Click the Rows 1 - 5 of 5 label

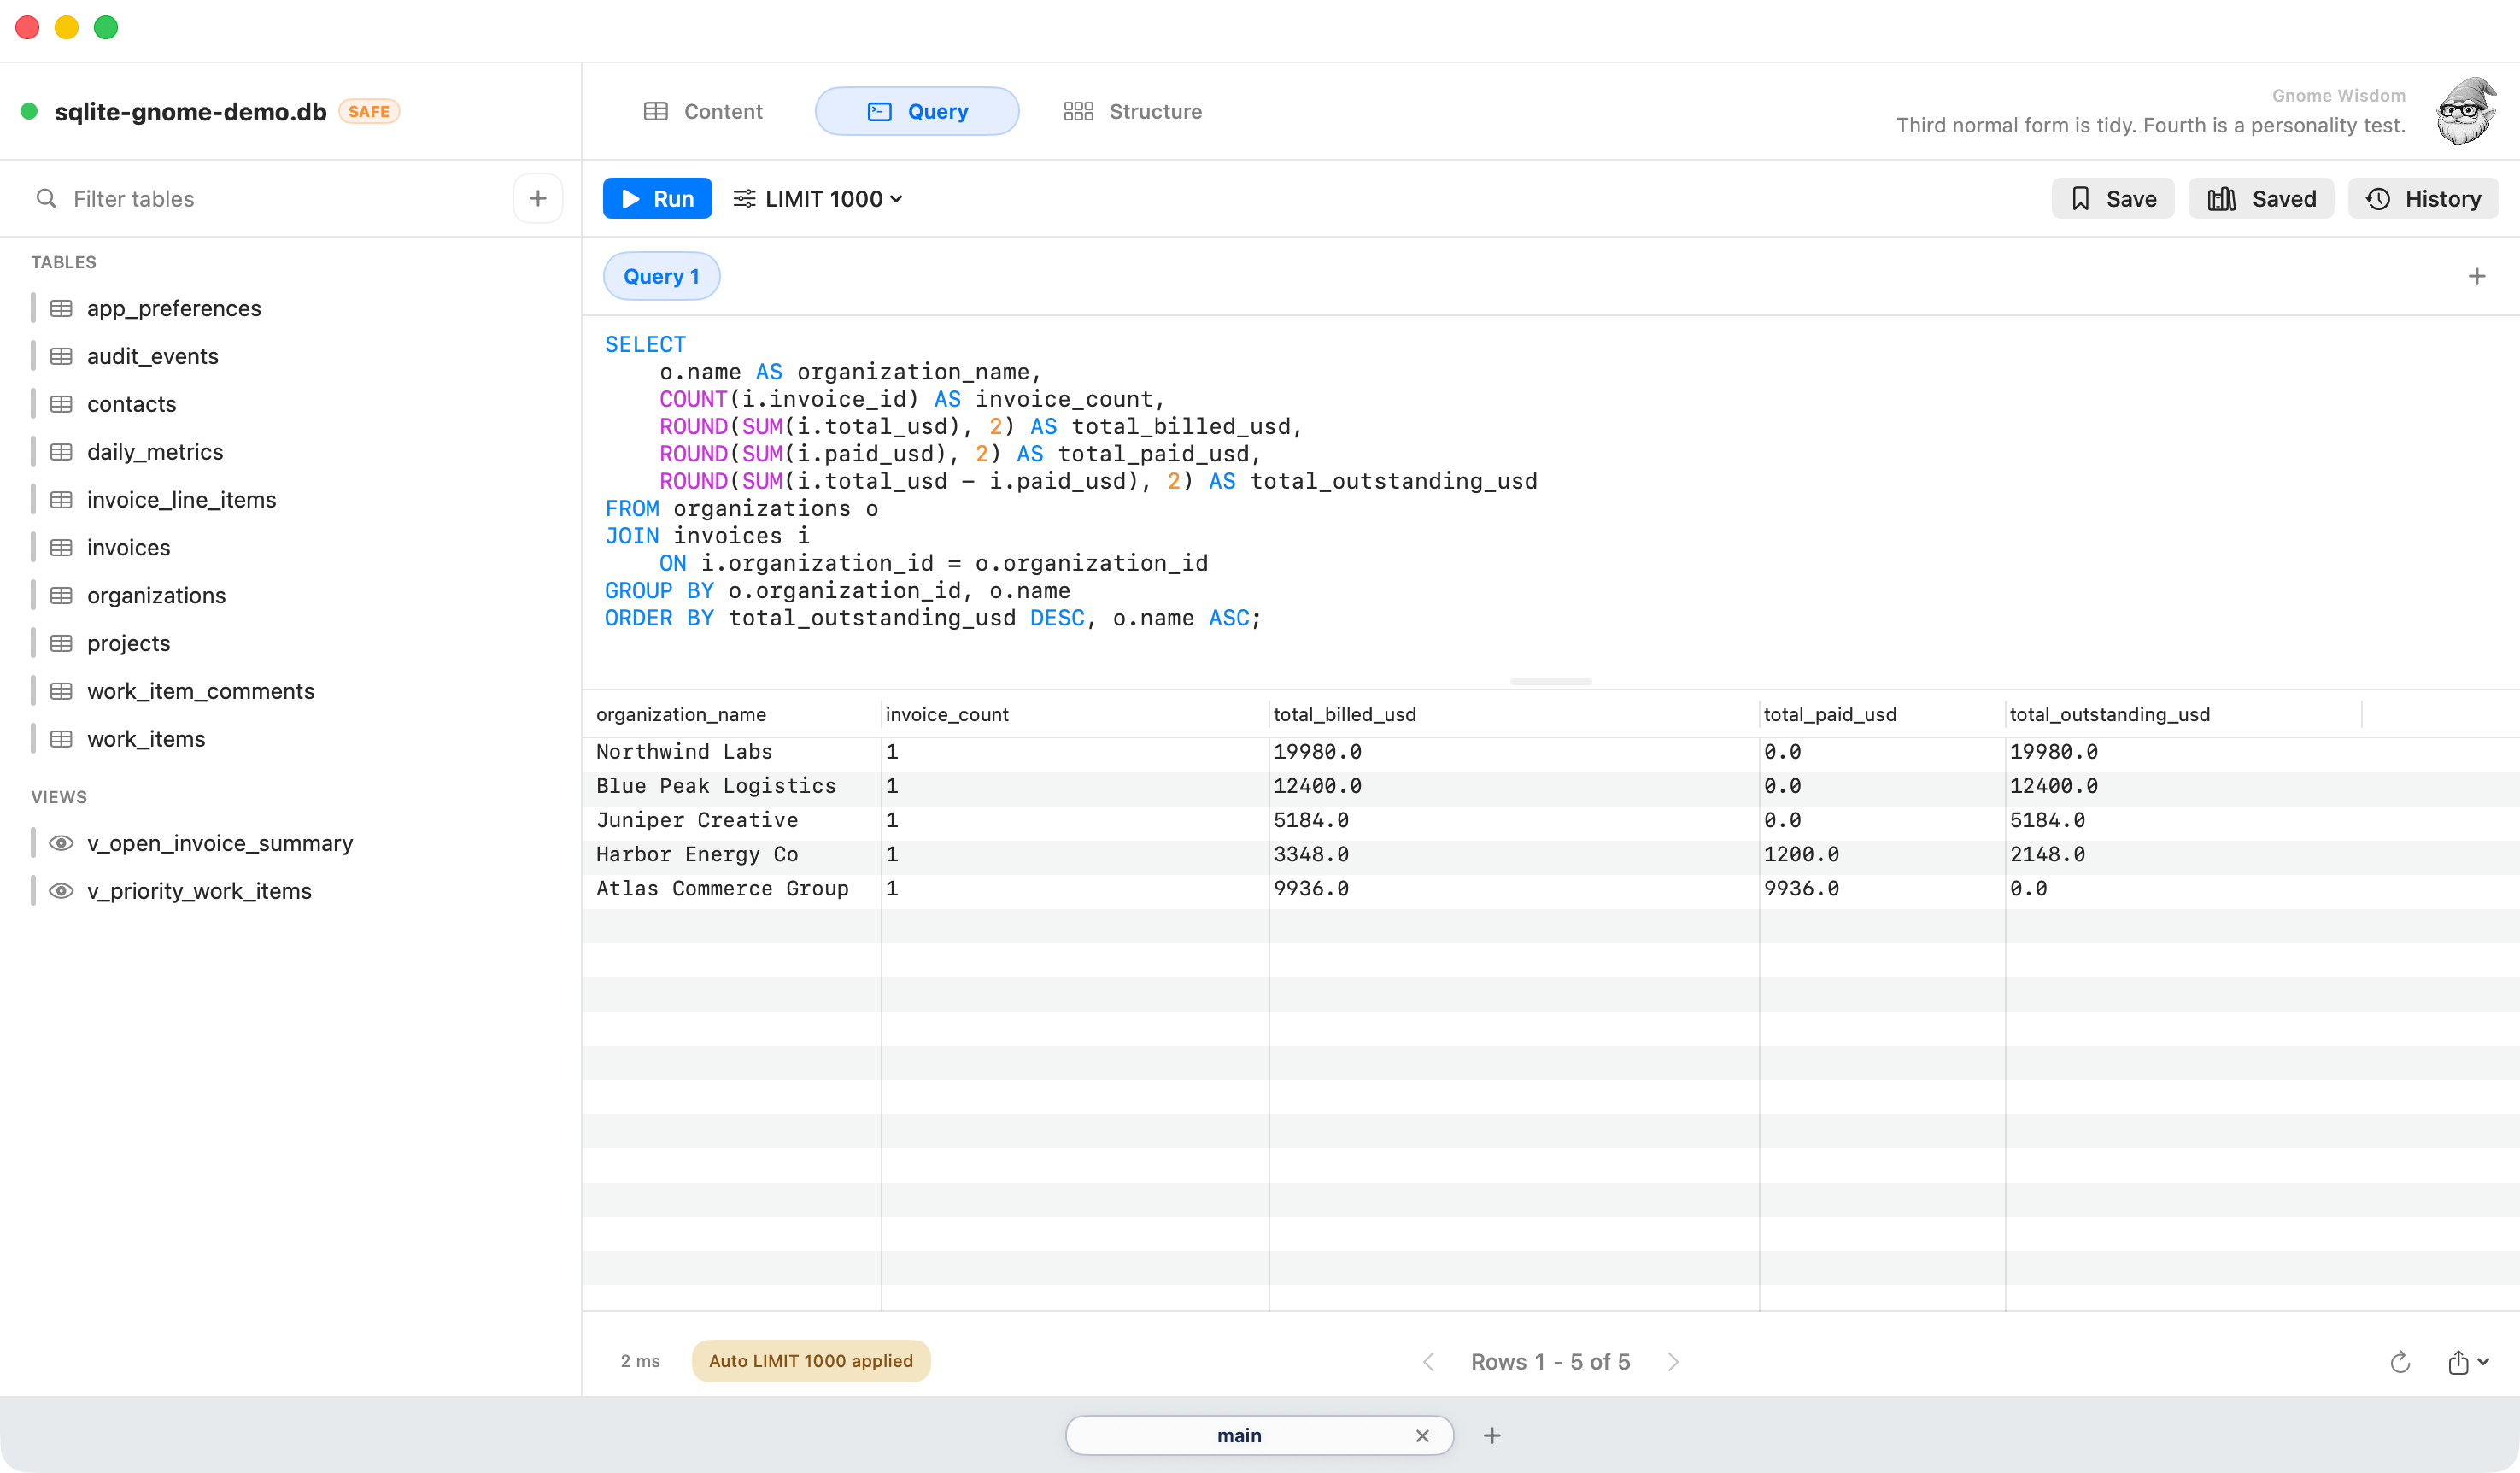[1550, 1361]
